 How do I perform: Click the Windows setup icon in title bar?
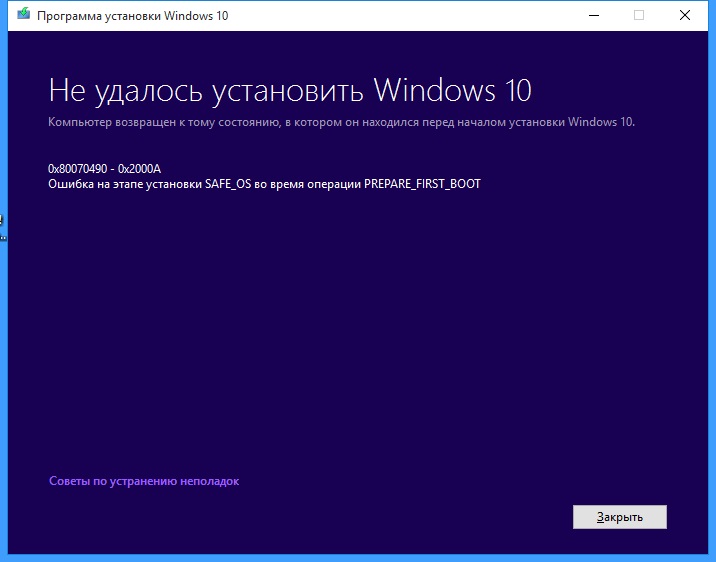[x=23, y=14]
